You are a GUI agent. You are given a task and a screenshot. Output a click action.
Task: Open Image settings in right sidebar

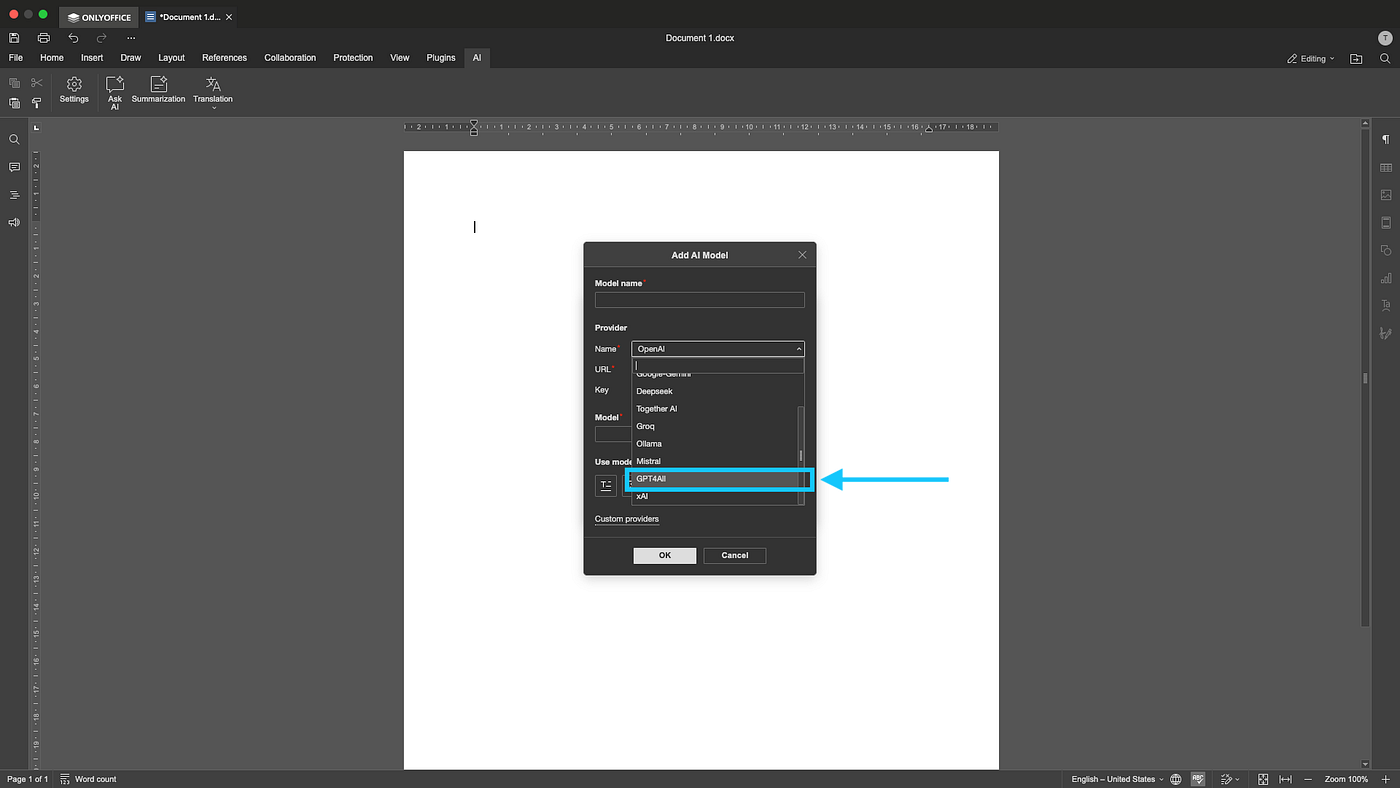pos(1386,195)
